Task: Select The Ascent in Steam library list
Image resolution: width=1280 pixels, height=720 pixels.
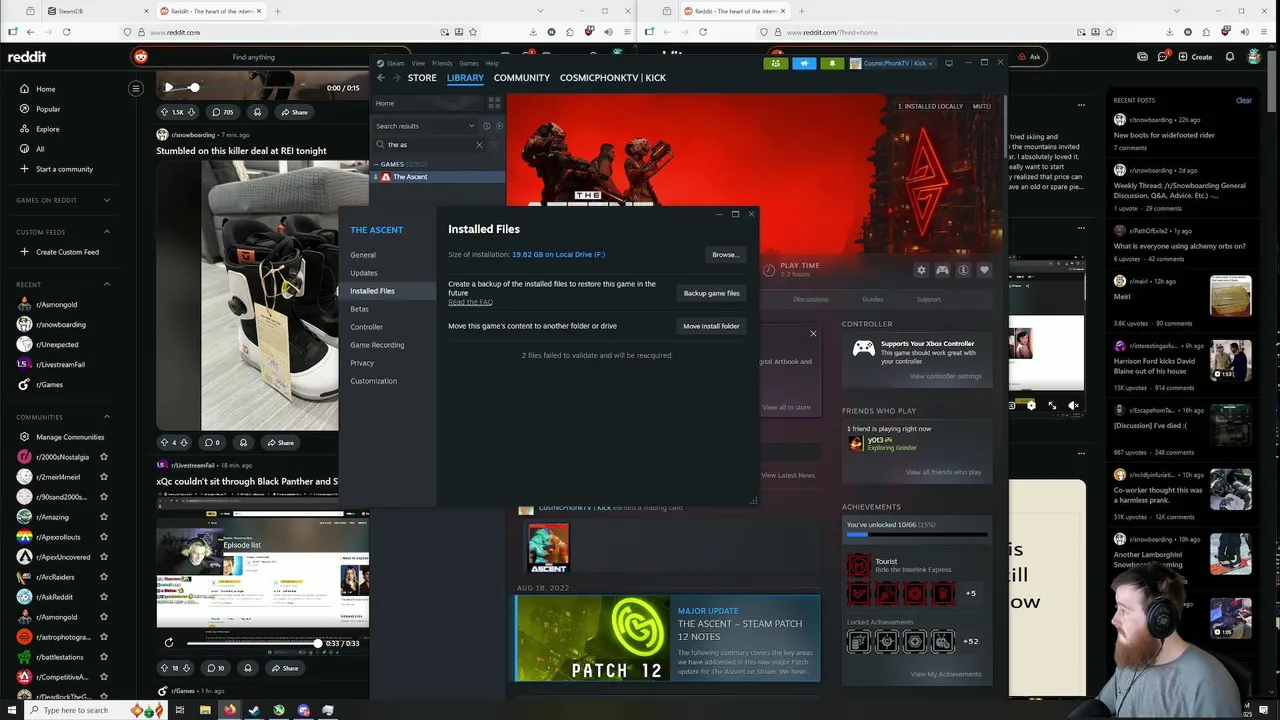Action: (x=439, y=177)
